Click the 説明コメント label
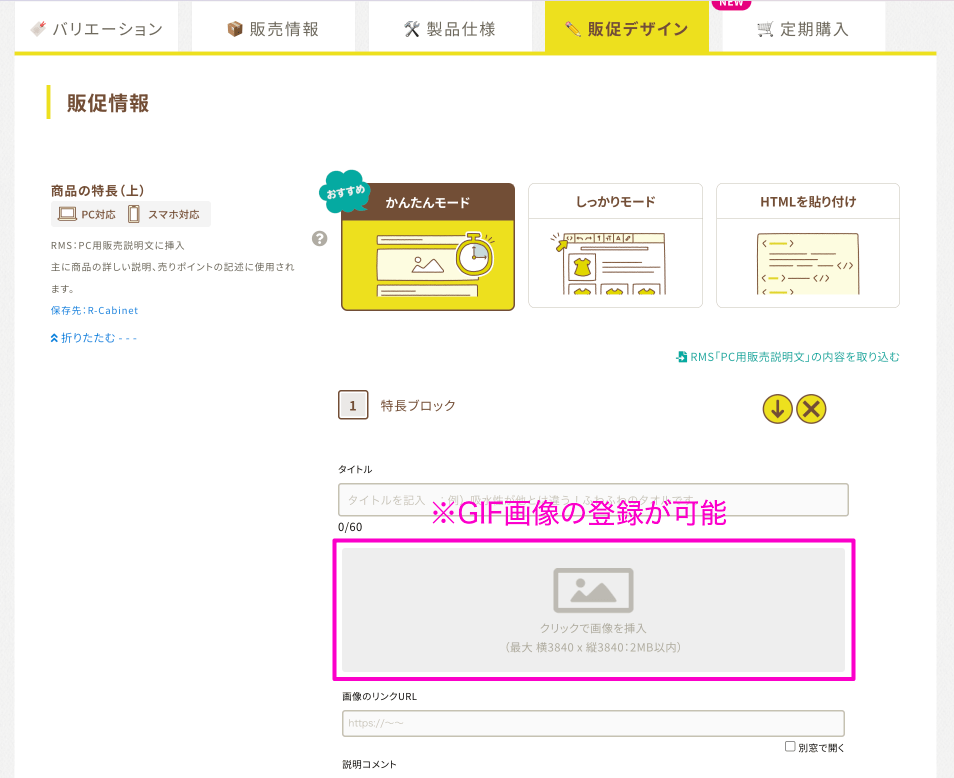This screenshot has height=778, width=954. tap(369, 765)
